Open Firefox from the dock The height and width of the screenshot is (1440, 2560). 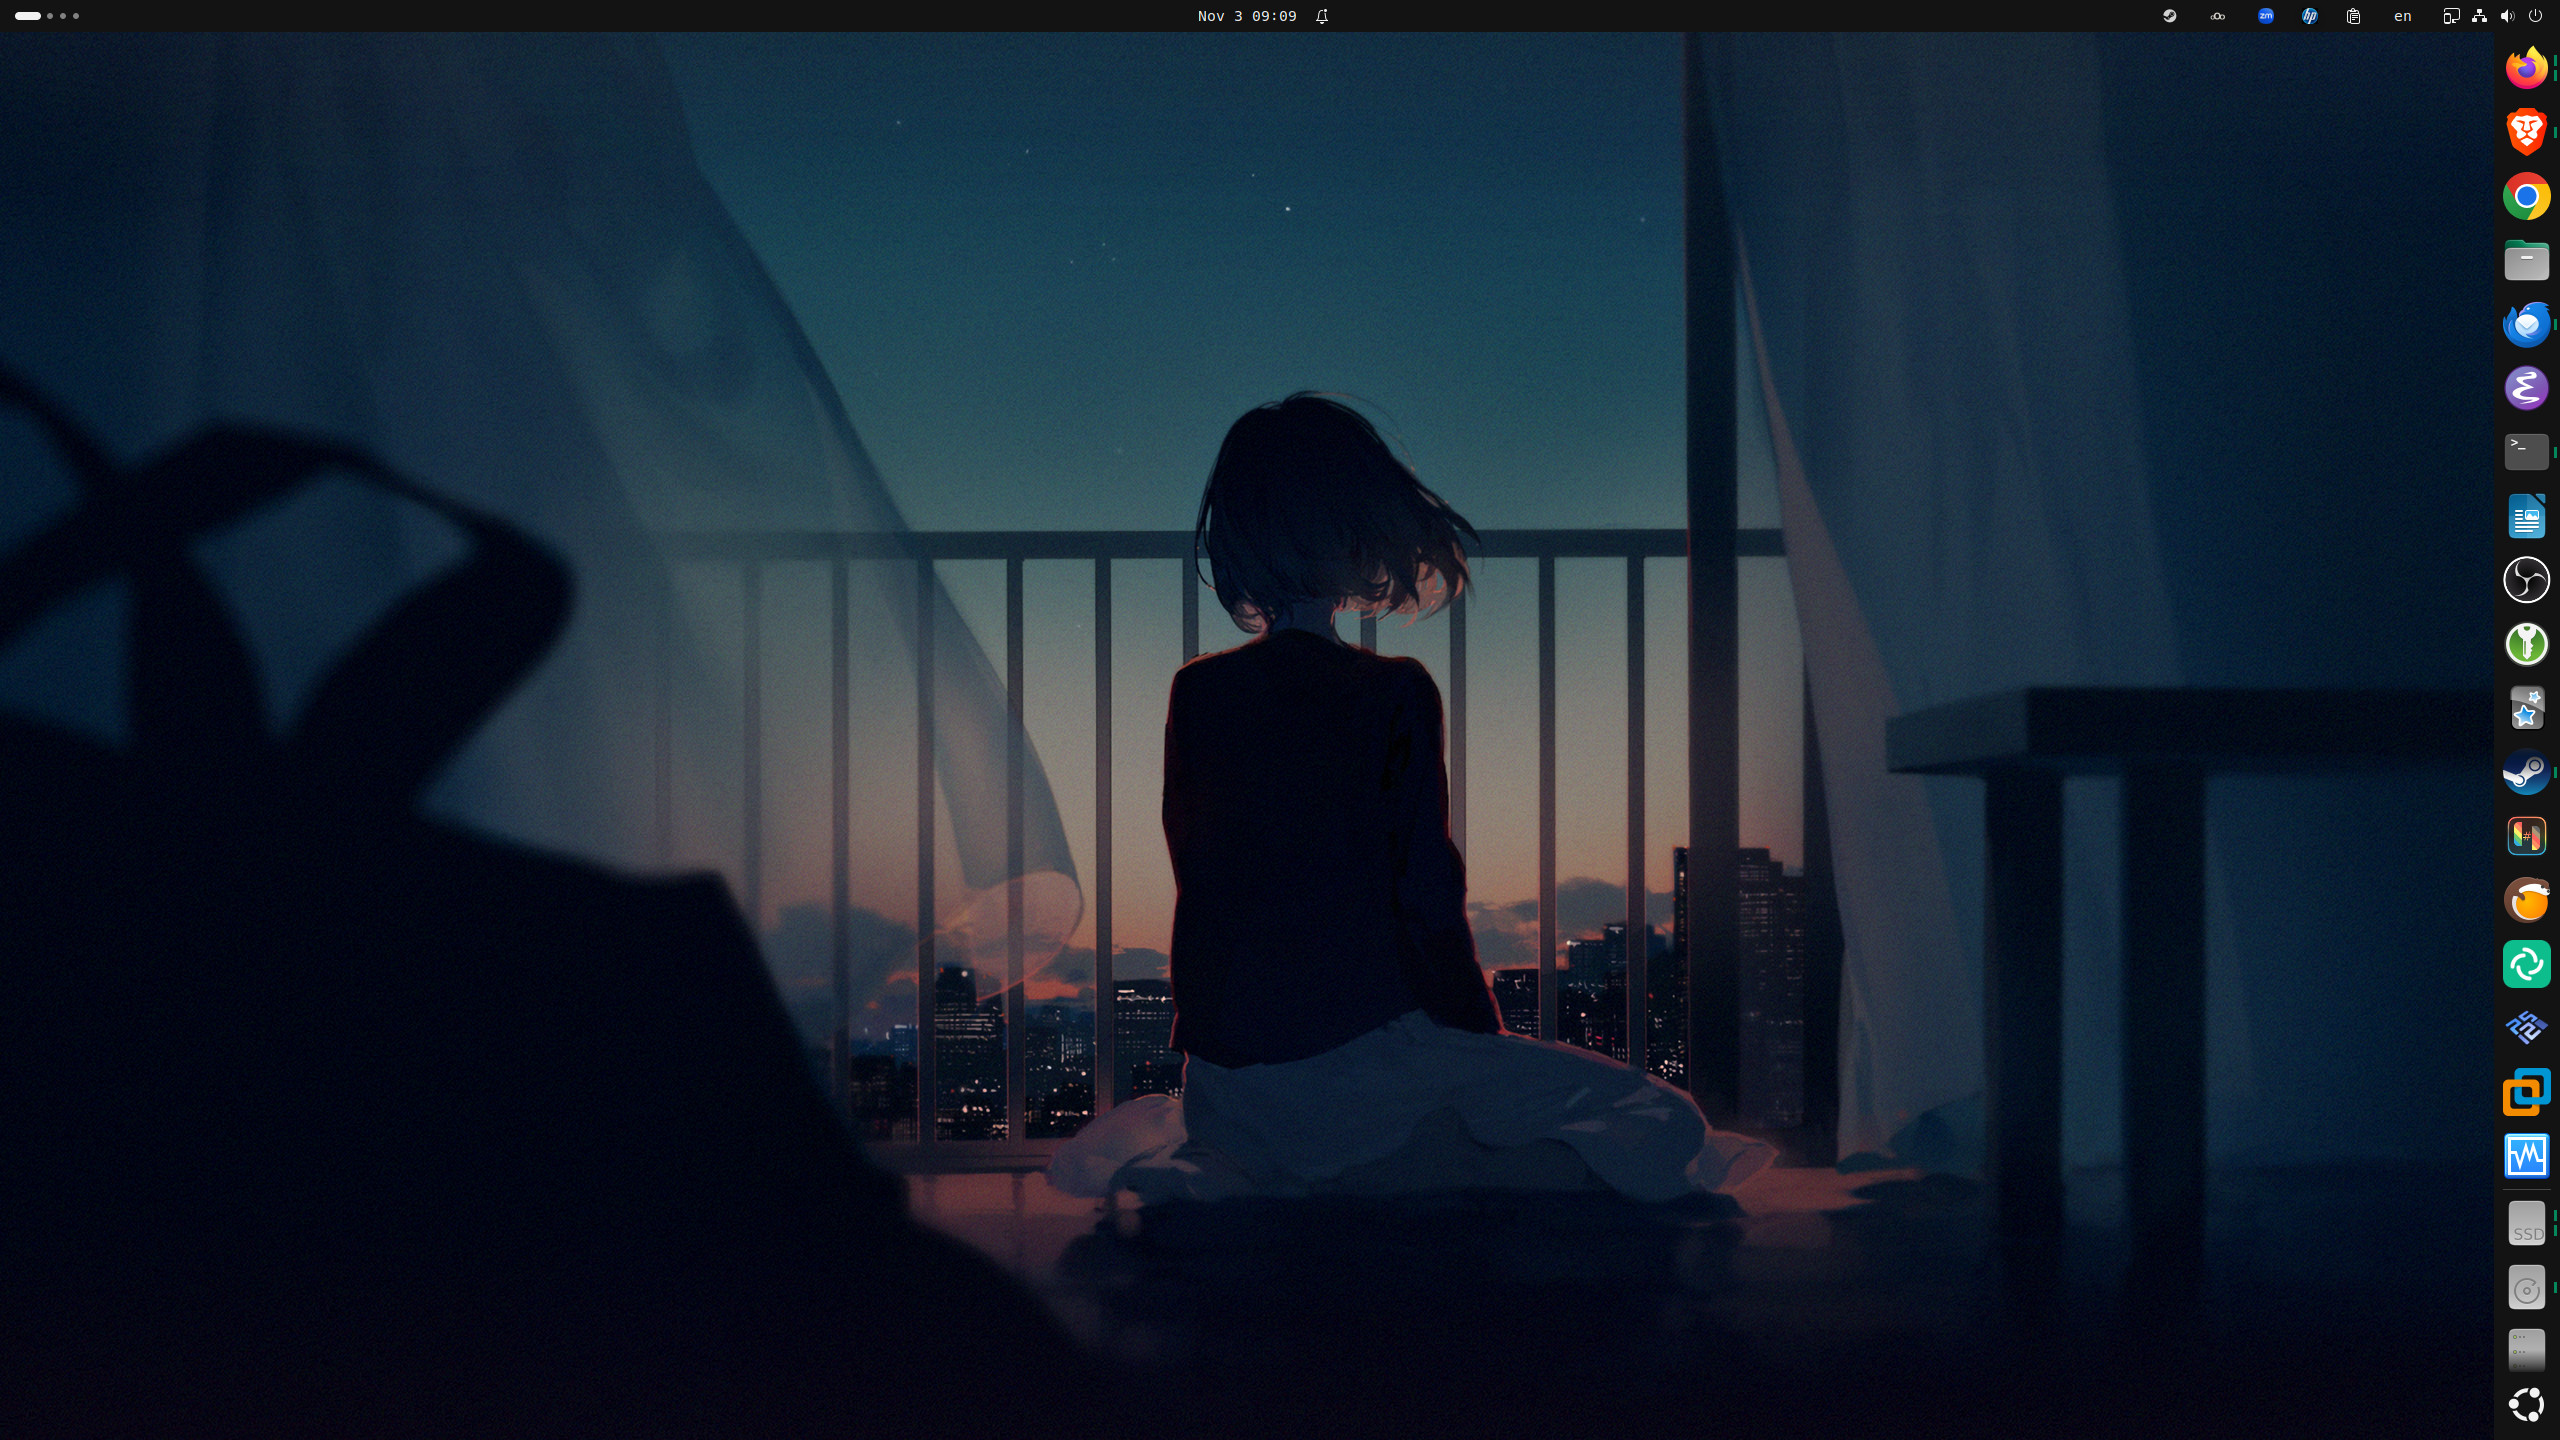pos(2526,68)
